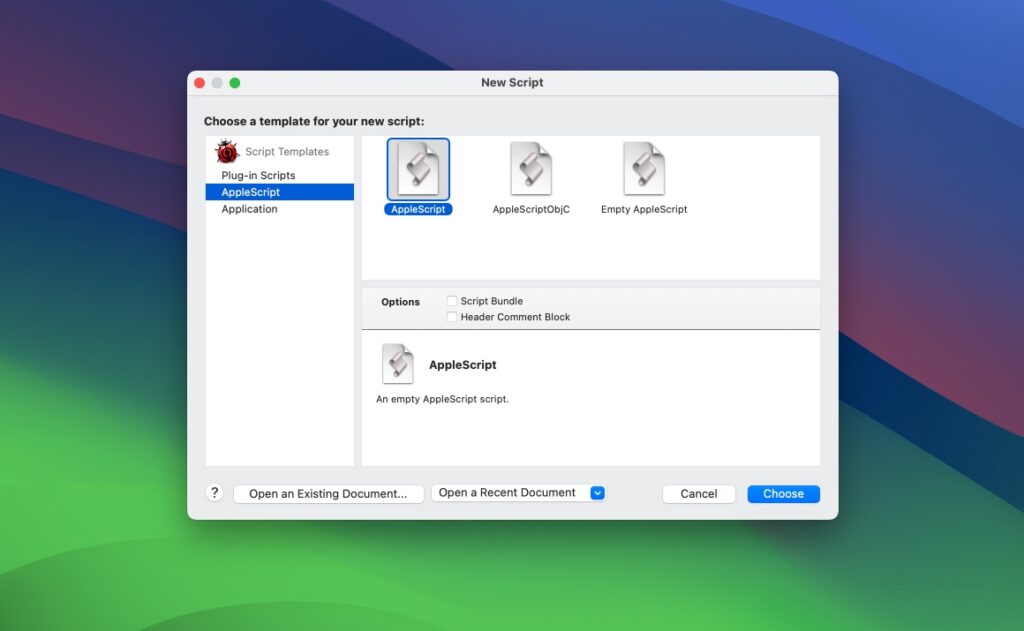Click the scroll icon on the AppleScriptObjC template

(x=530, y=168)
